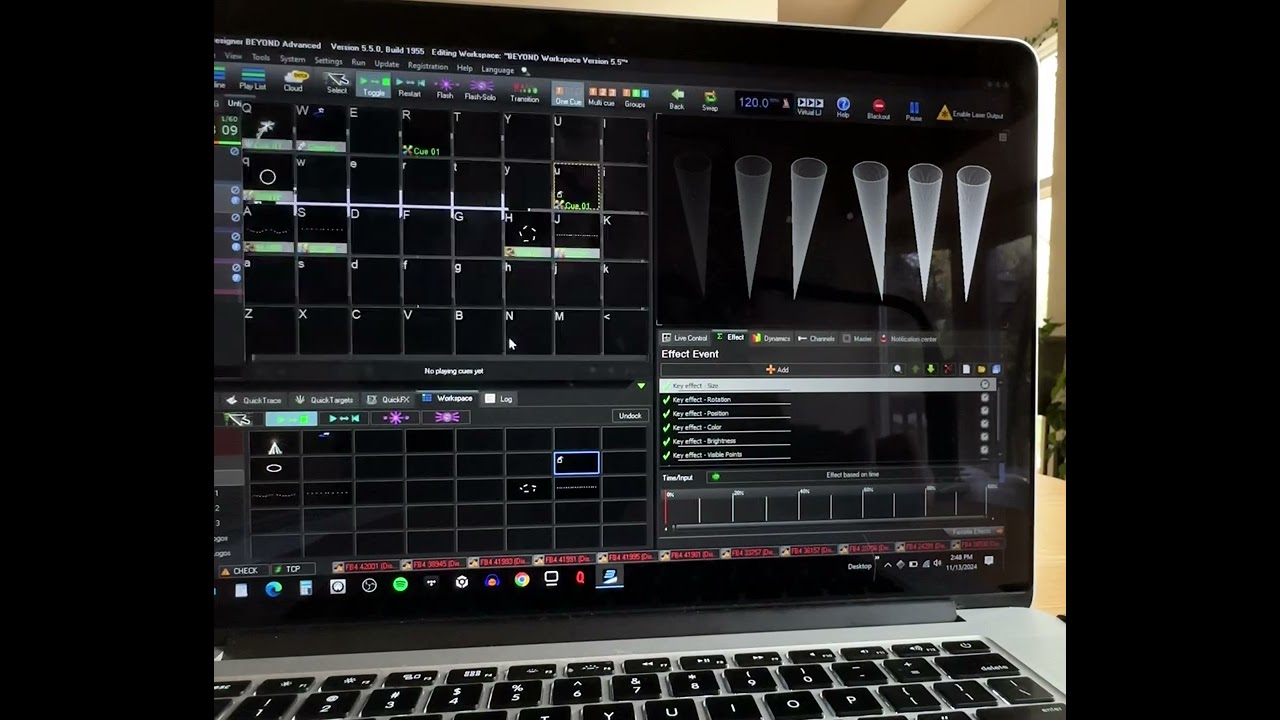Open the Update menu

[x=386, y=64]
